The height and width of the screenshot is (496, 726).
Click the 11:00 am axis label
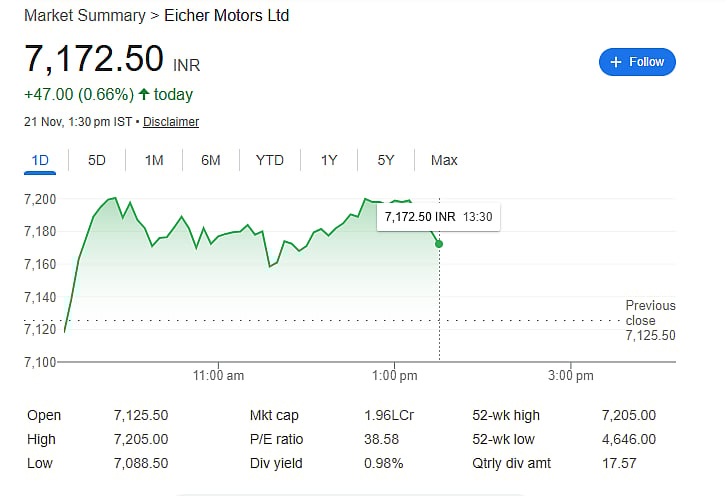[218, 375]
